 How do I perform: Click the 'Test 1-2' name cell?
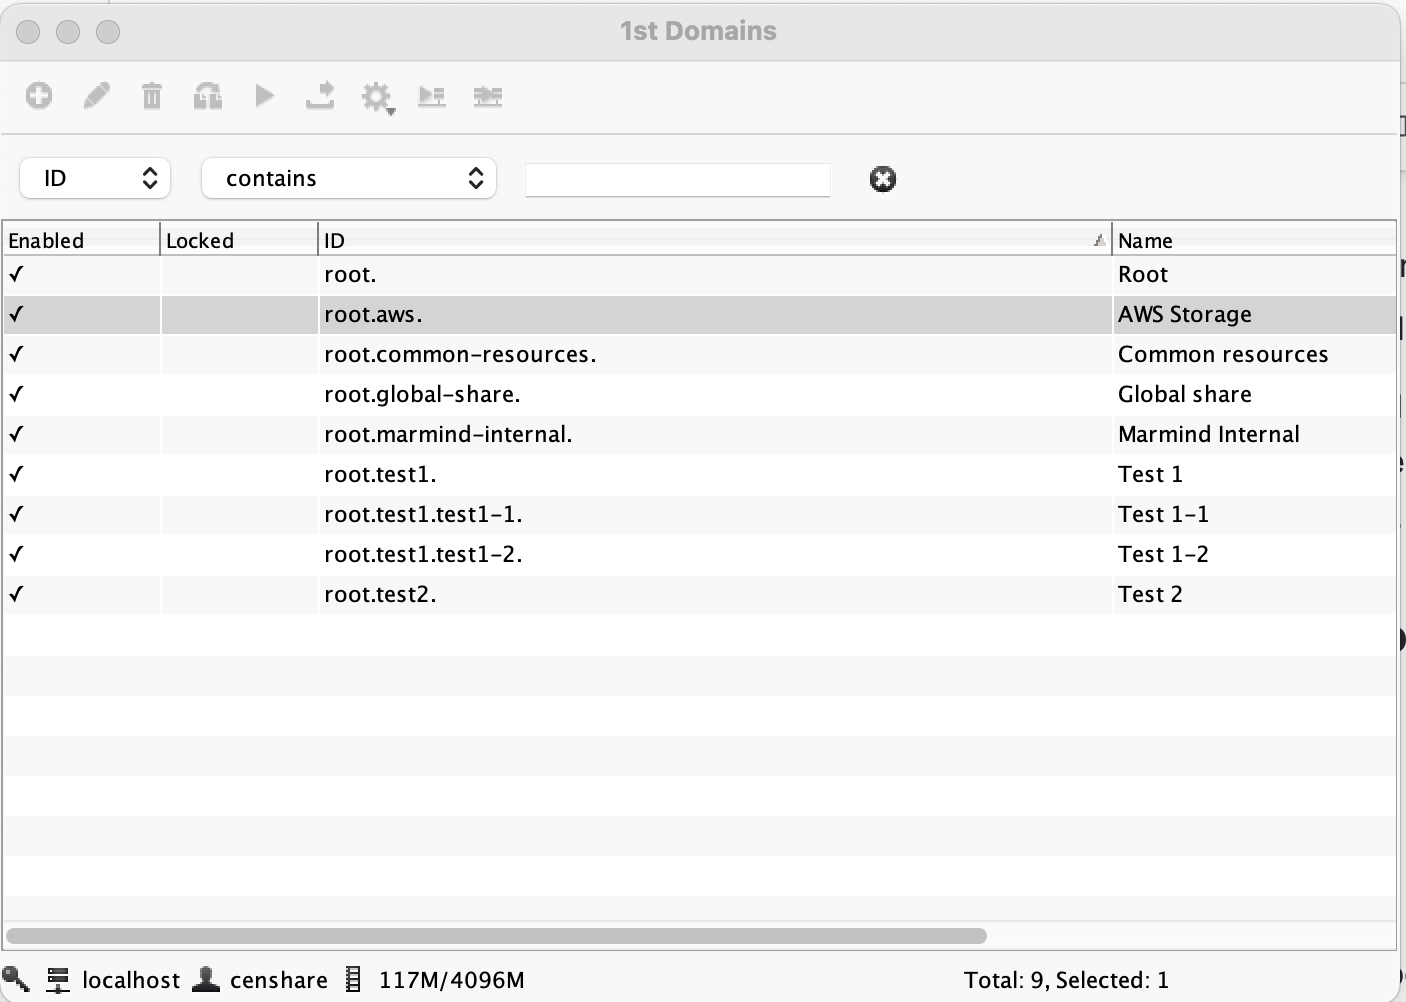(x=1254, y=554)
